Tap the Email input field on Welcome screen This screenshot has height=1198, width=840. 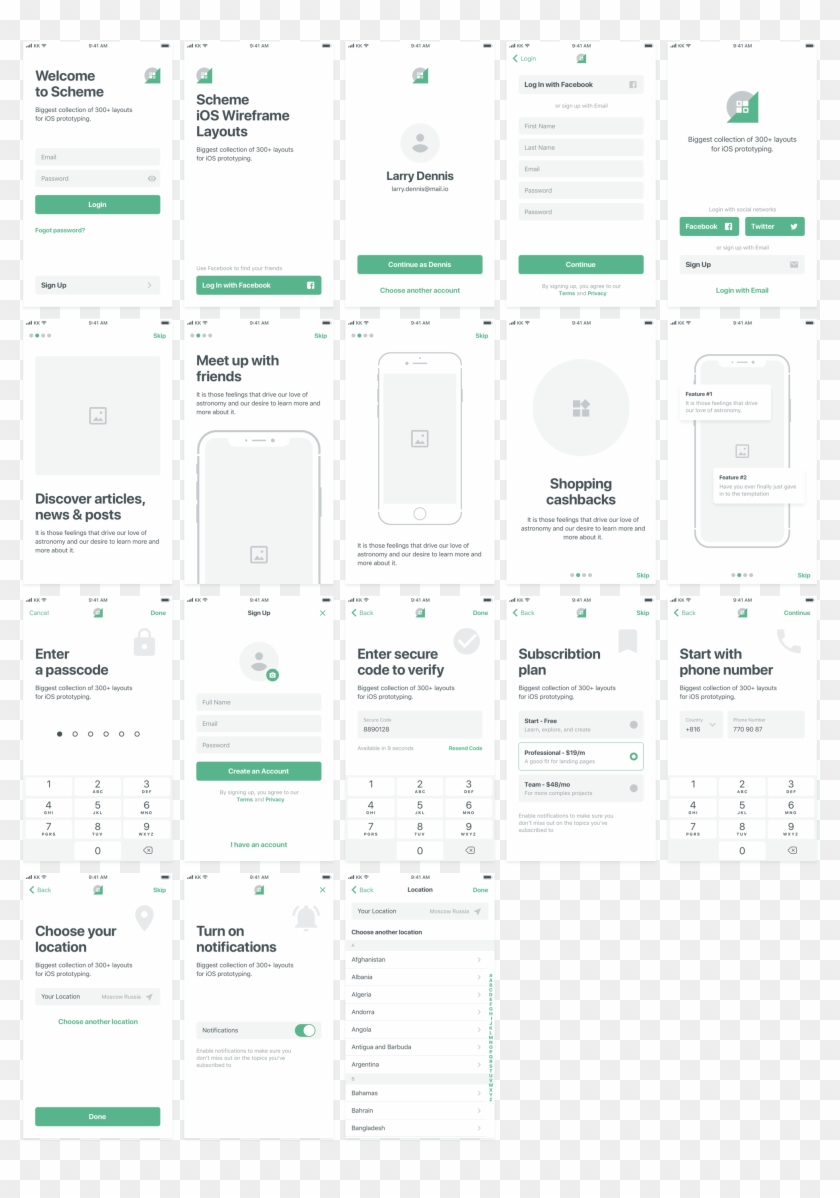tap(97, 157)
